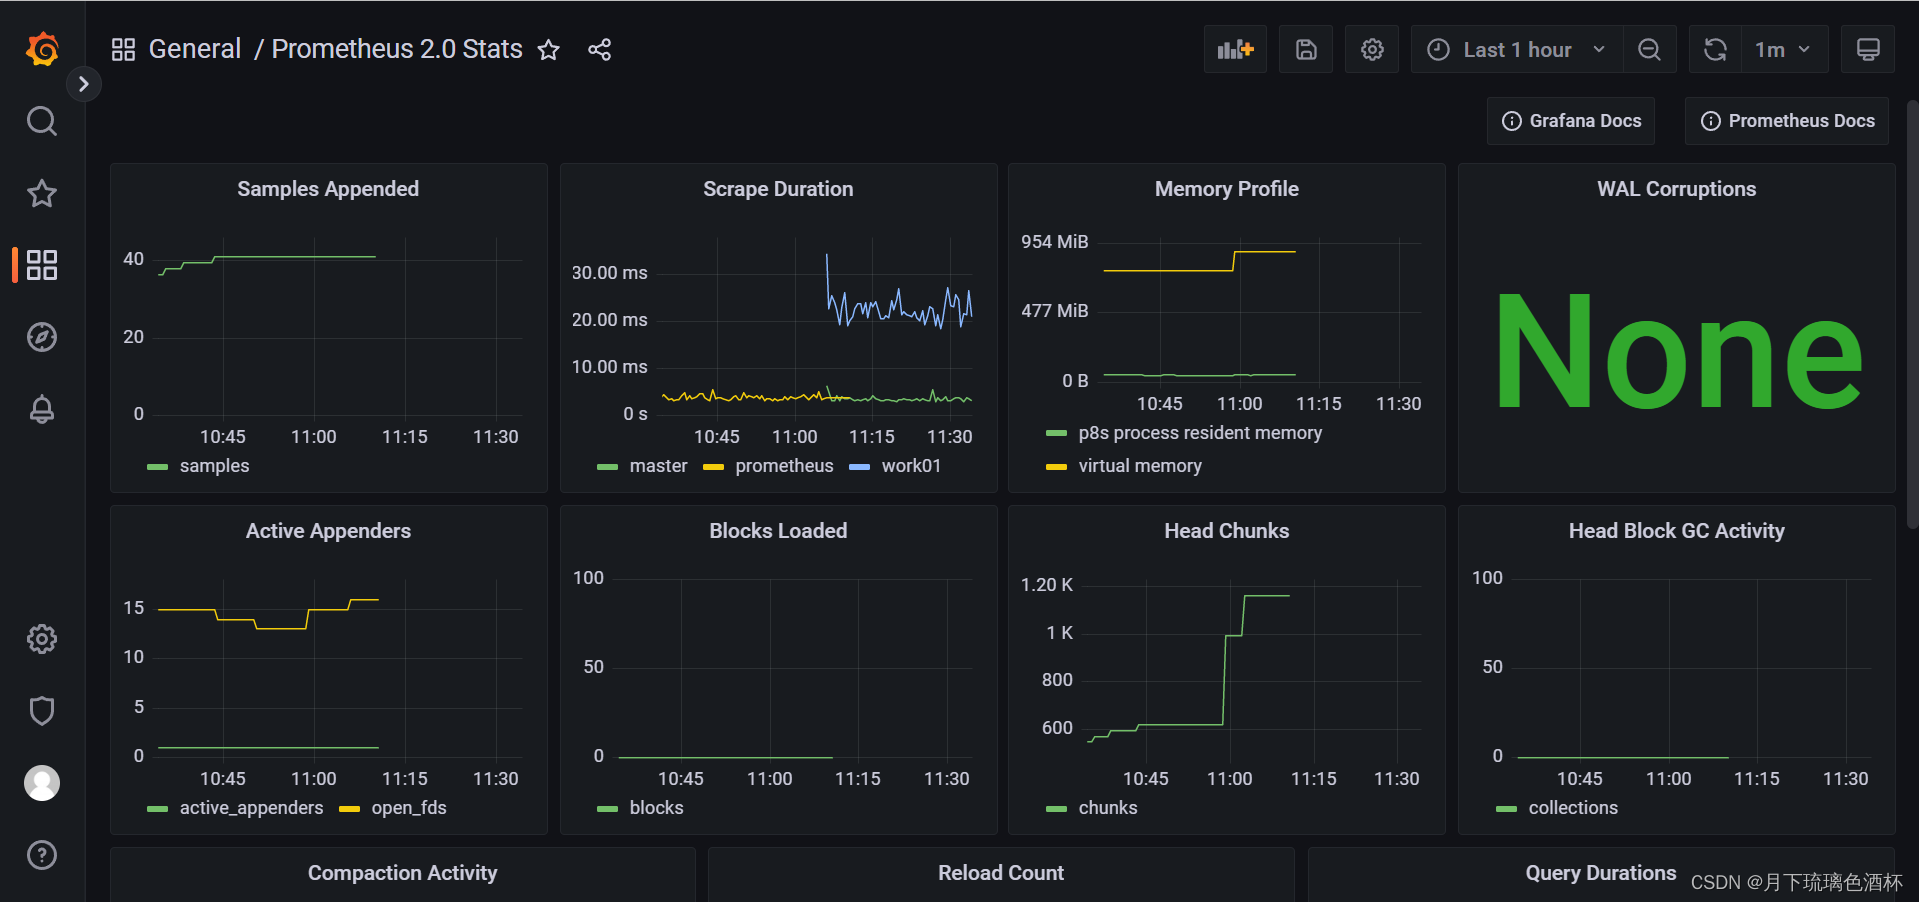The image size is (1919, 902).
Task: Open the Configuration gear in the sidebar
Action: 42,639
